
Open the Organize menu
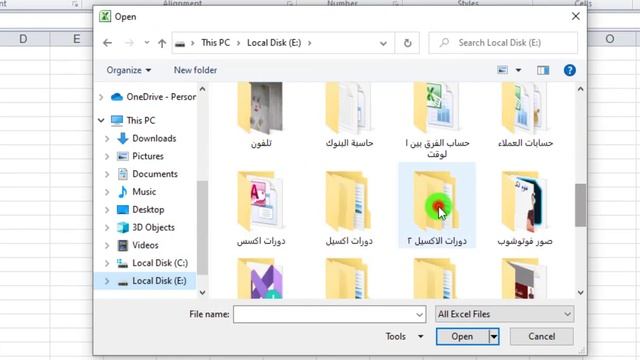tap(129, 70)
